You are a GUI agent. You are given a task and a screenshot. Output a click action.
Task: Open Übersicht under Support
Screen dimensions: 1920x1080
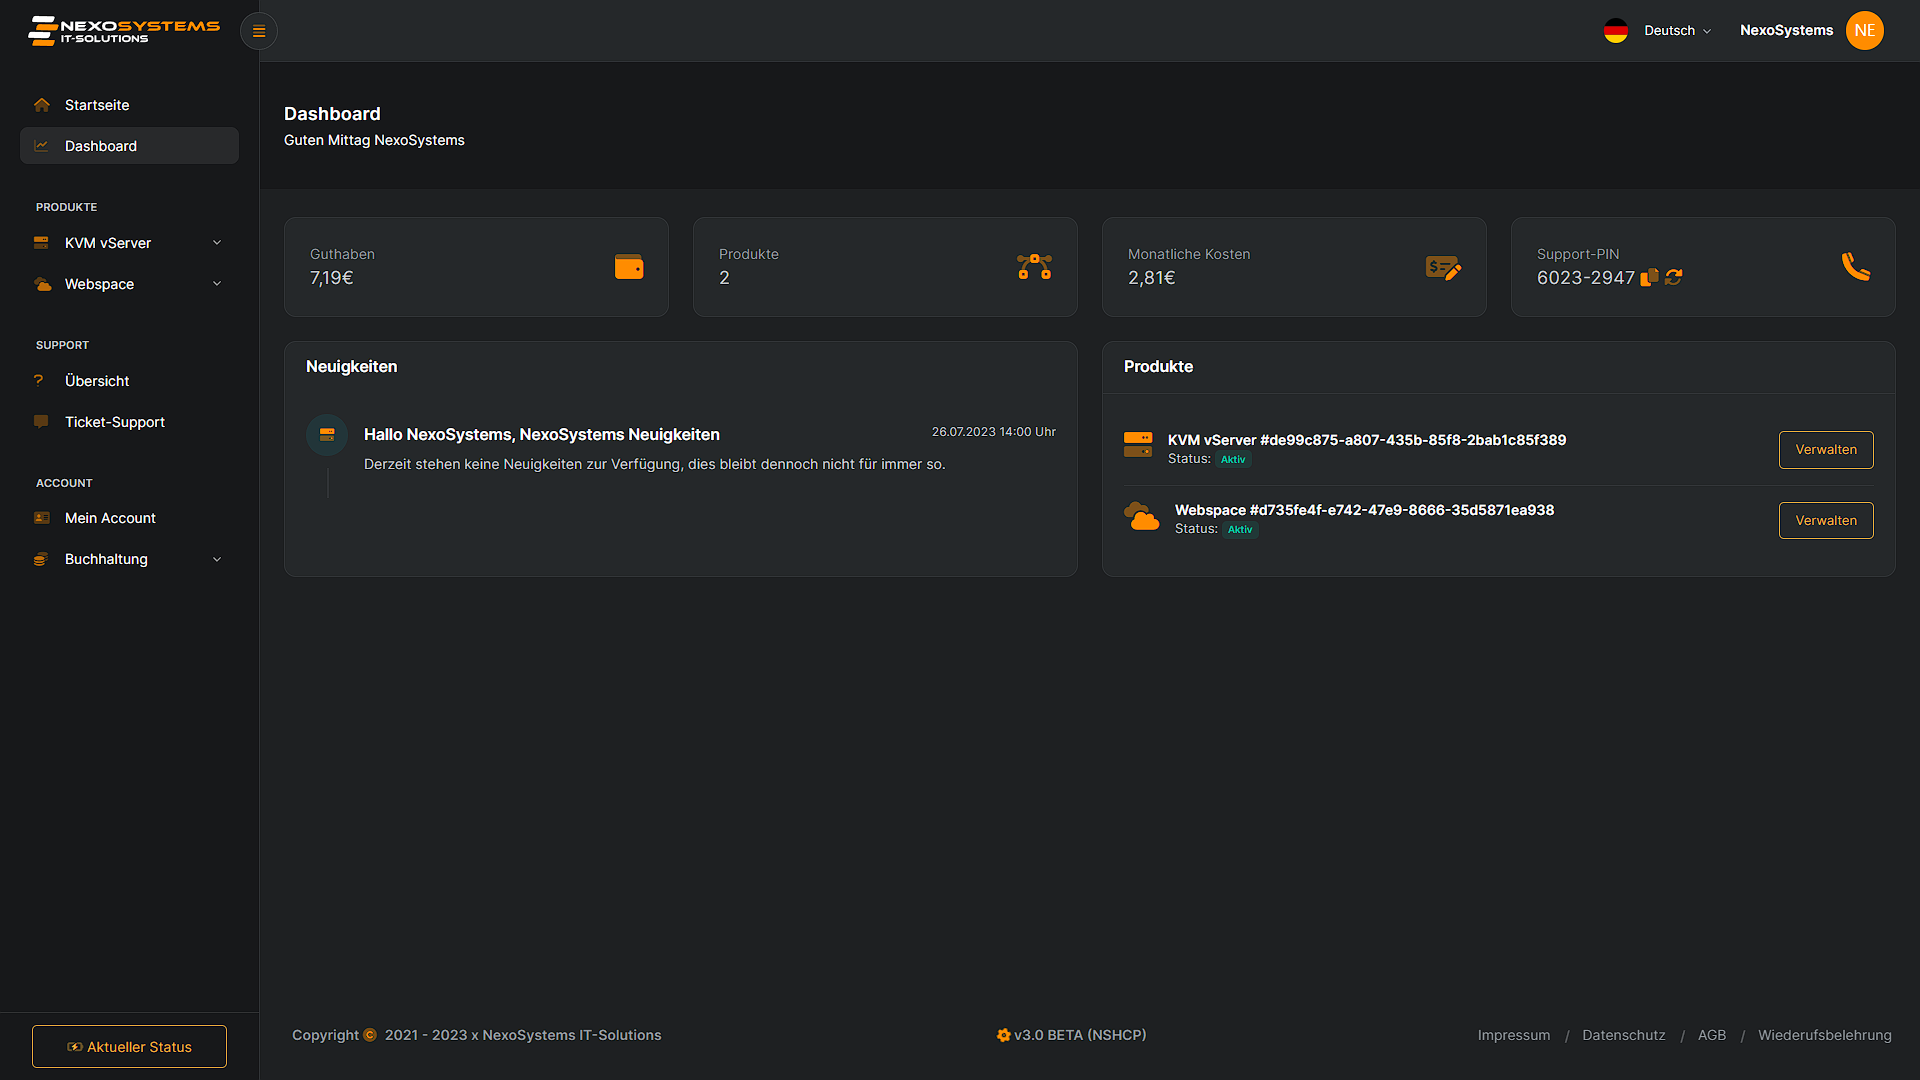129,381
